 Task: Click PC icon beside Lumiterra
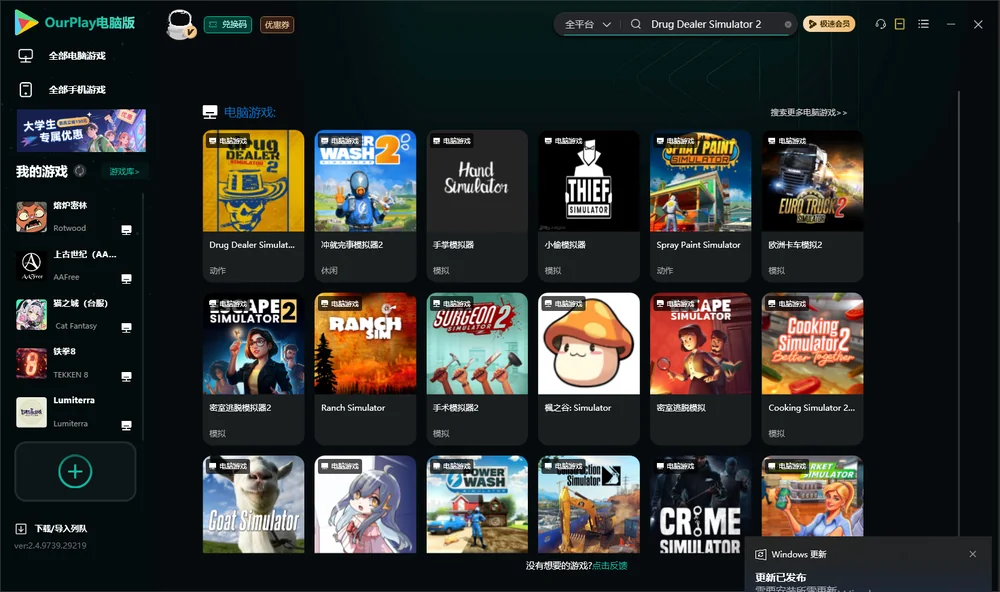[126, 426]
